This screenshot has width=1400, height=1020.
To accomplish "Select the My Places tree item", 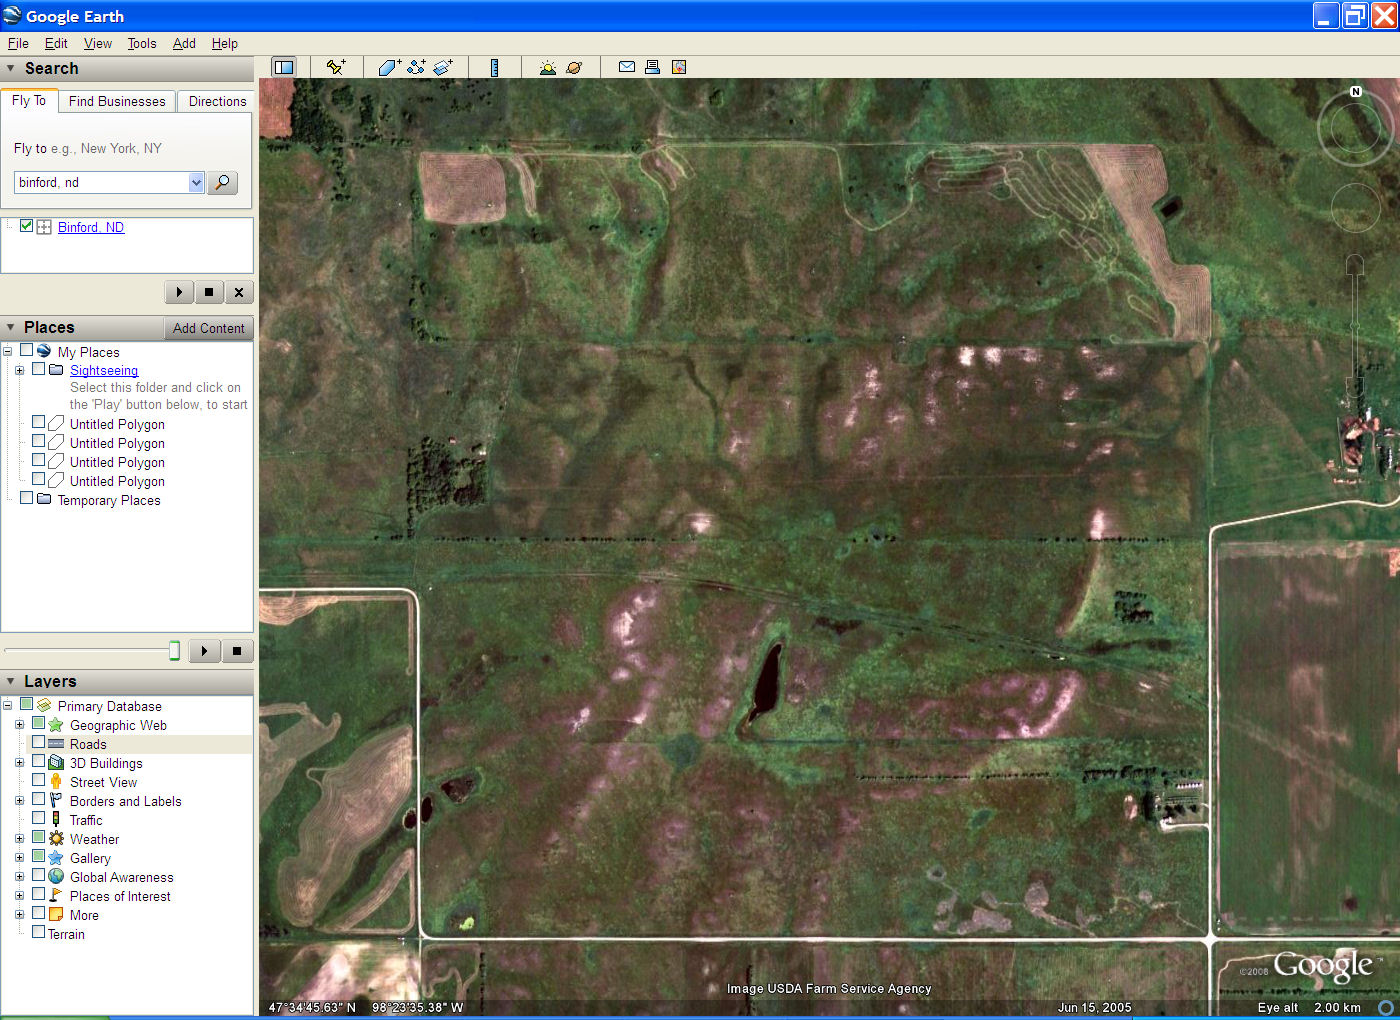I will (88, 352).
